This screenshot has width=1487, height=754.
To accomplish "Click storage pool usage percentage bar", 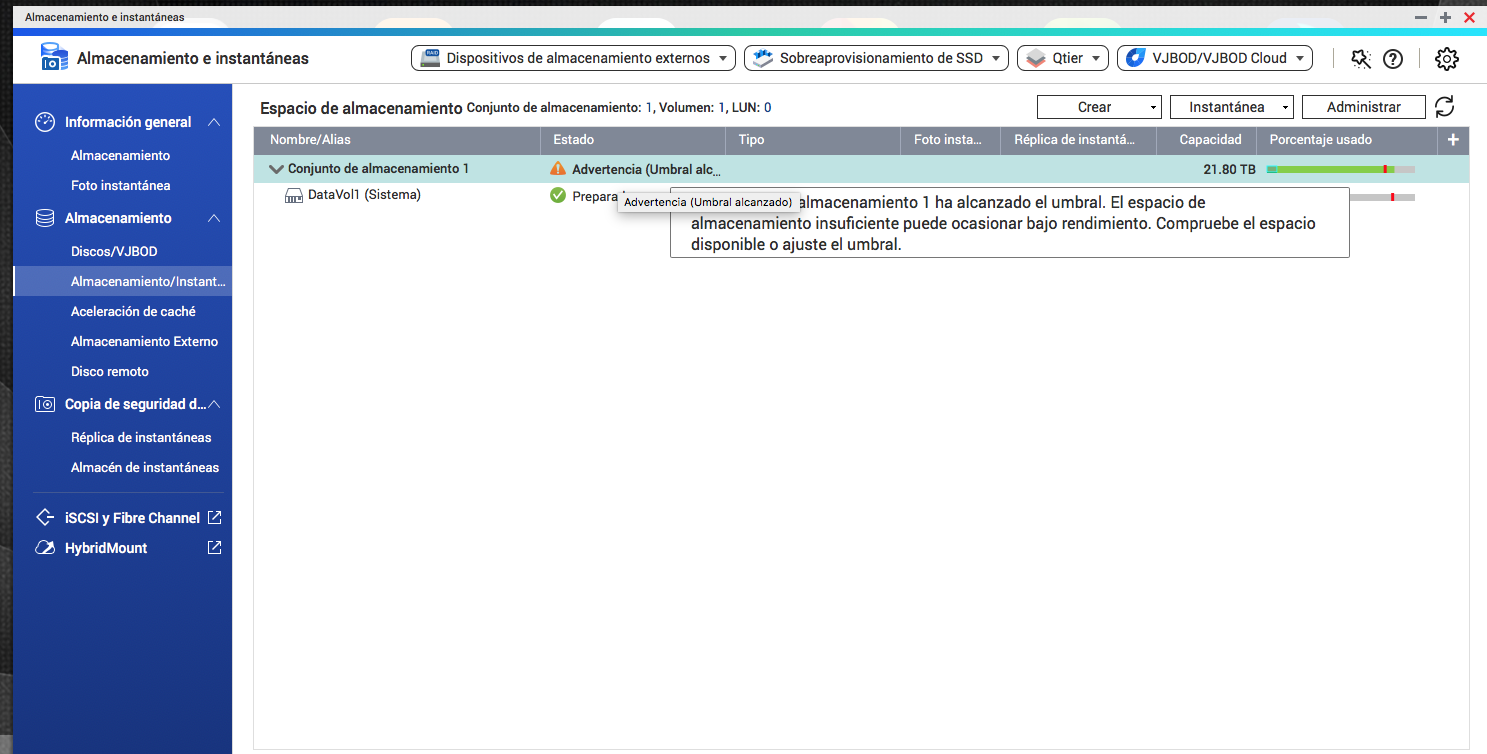I will pos(1340,170).
